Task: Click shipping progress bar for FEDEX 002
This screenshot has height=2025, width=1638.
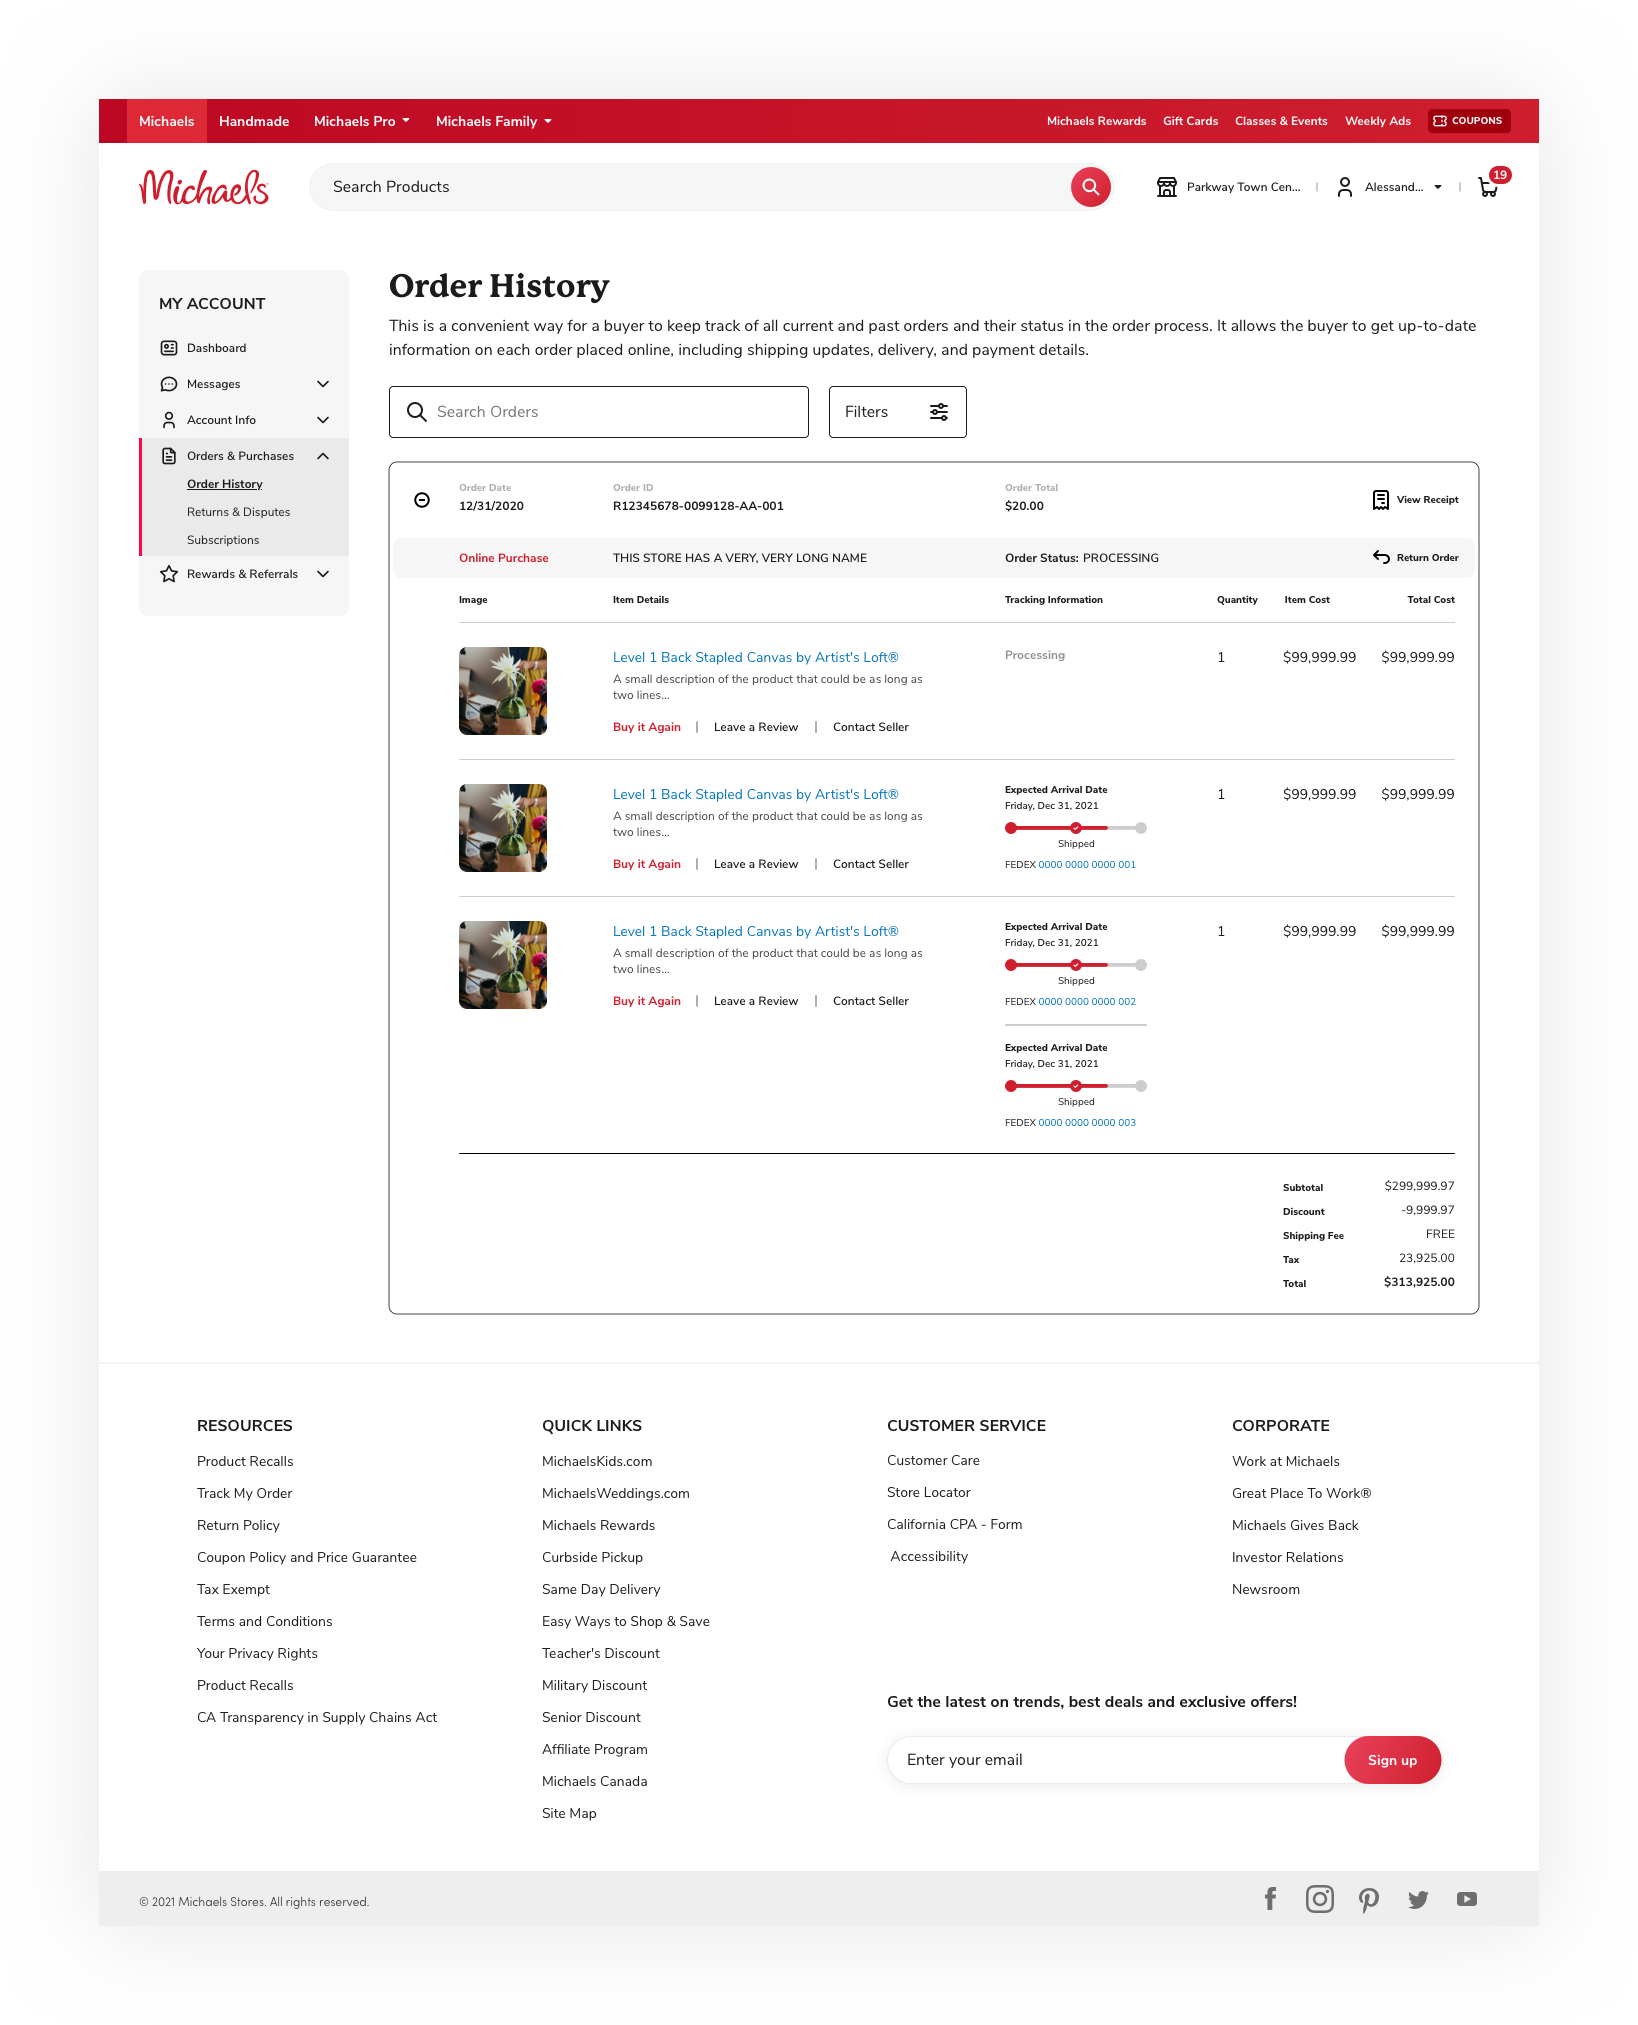Action: pos(1076,965)
